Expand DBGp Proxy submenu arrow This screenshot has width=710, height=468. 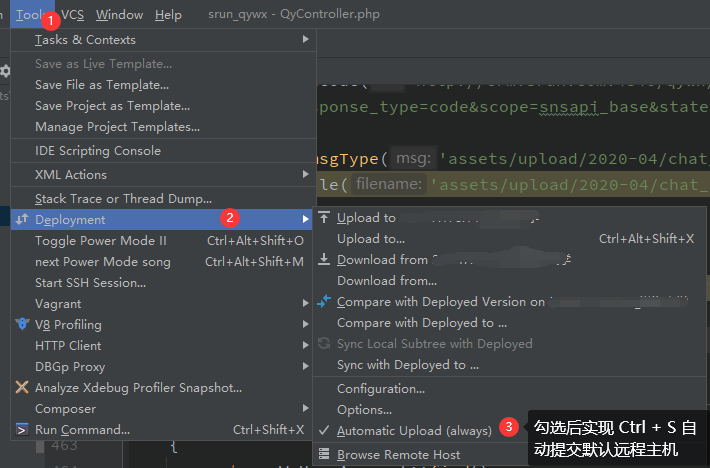coord(306,366)
